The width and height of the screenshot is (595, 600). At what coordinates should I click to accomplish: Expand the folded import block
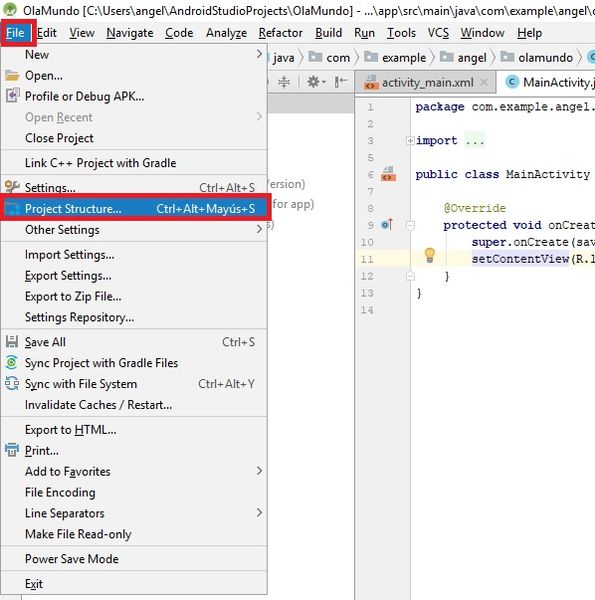point(410,141)
